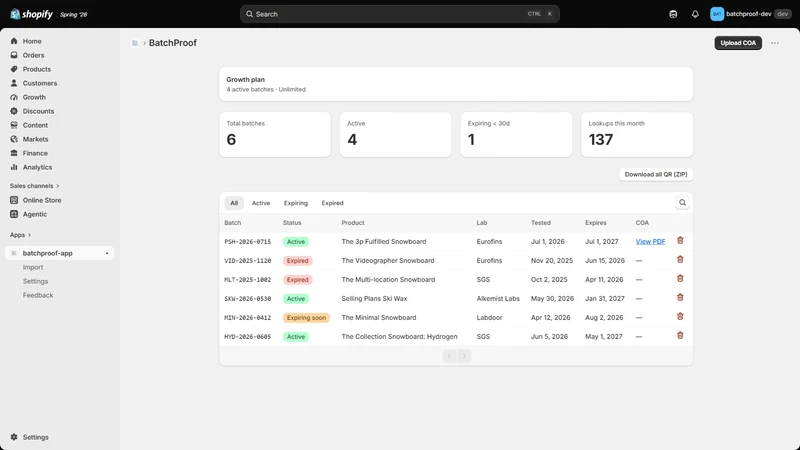Delete batch PSH-2026-0715 with trash icon
Image resolution: width=800 pixels, height=450 pixels.
click(680, 241)
